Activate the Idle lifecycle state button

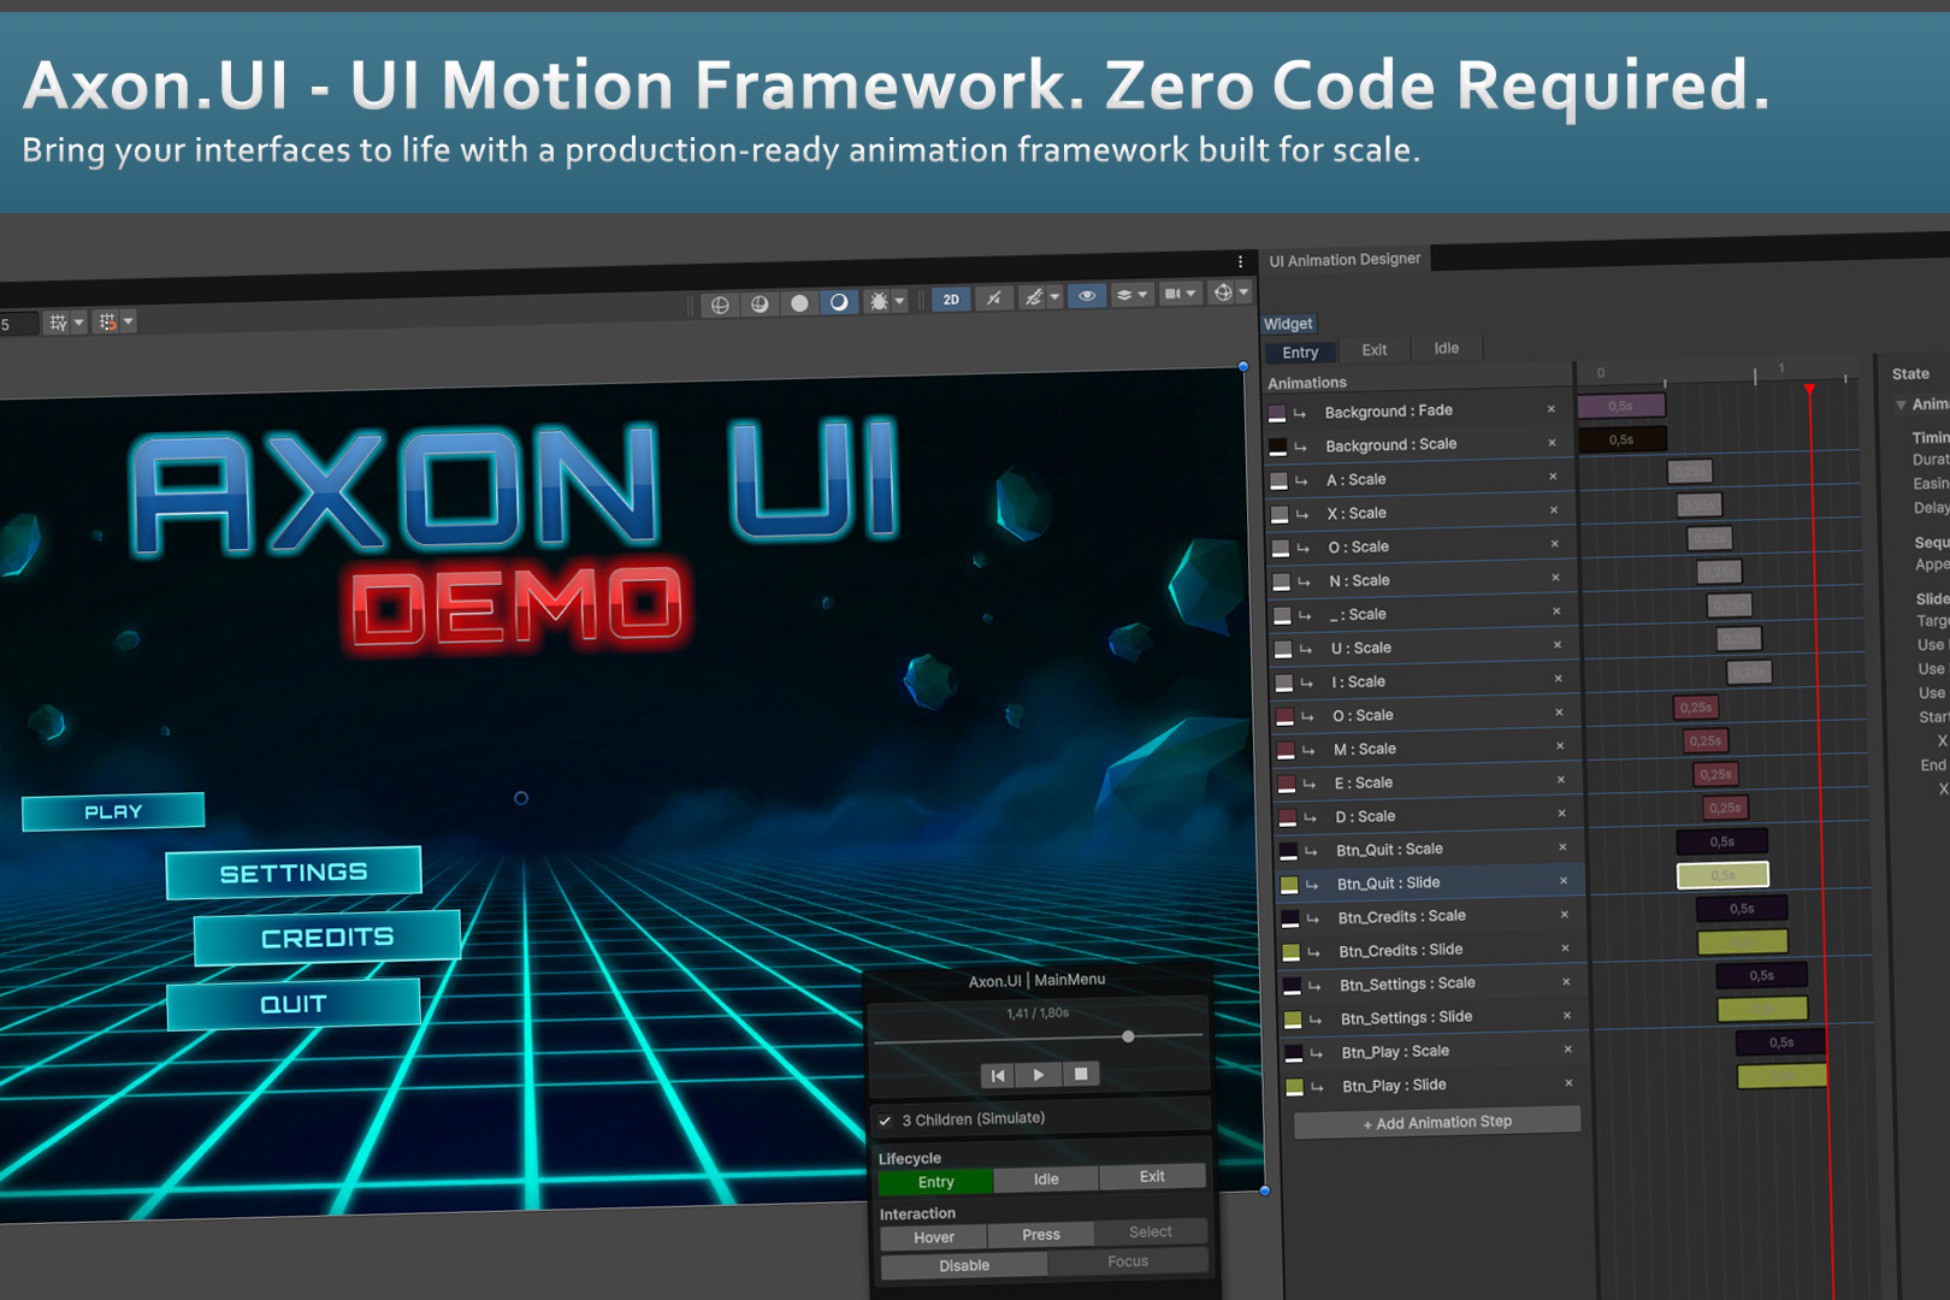click(x=1046, y=1180)
